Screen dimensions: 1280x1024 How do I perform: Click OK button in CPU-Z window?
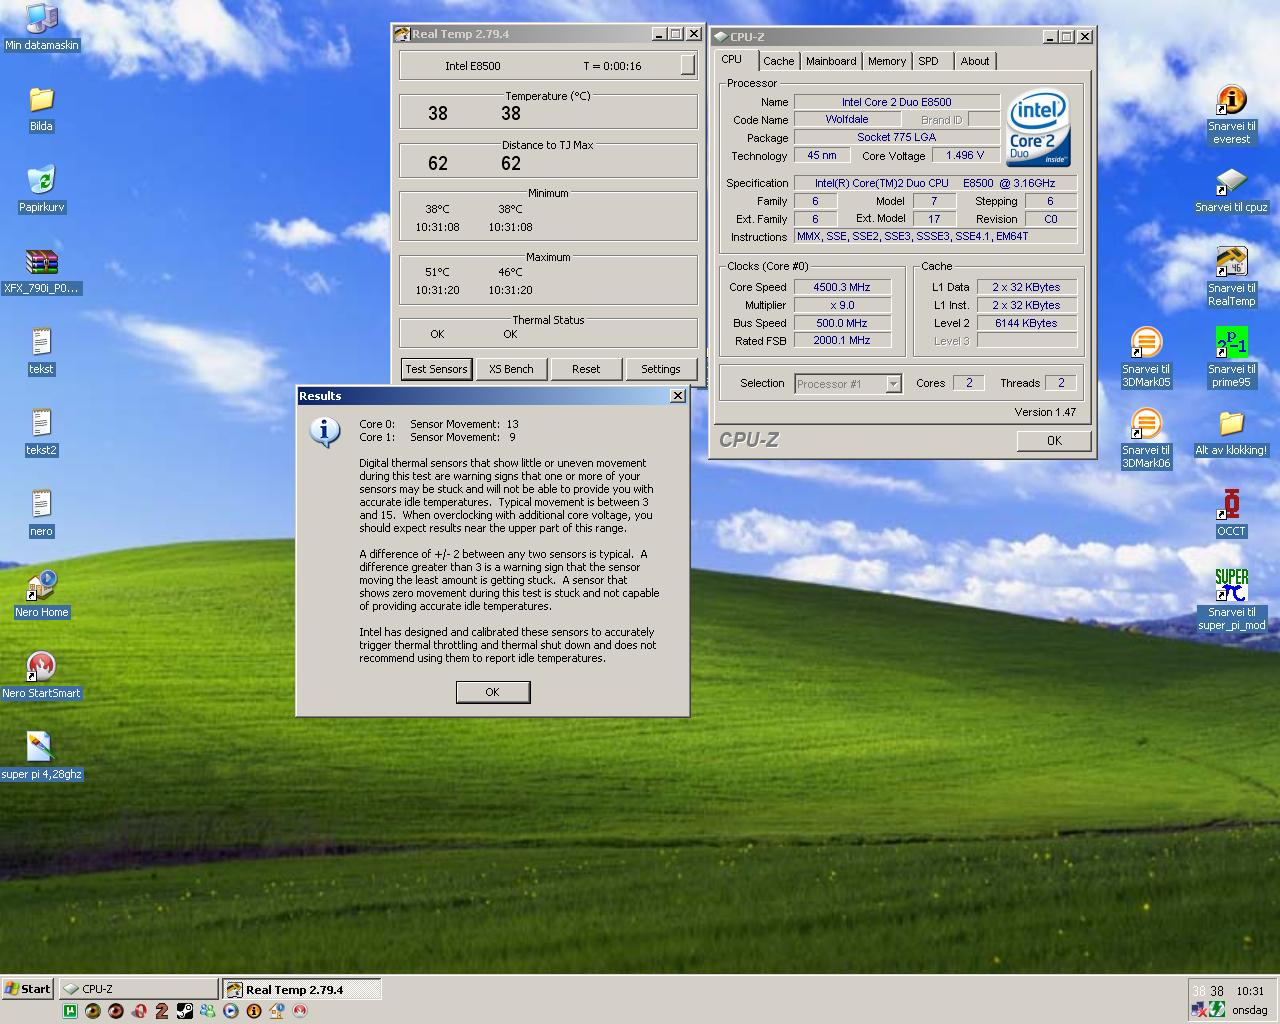(1054, 441)
